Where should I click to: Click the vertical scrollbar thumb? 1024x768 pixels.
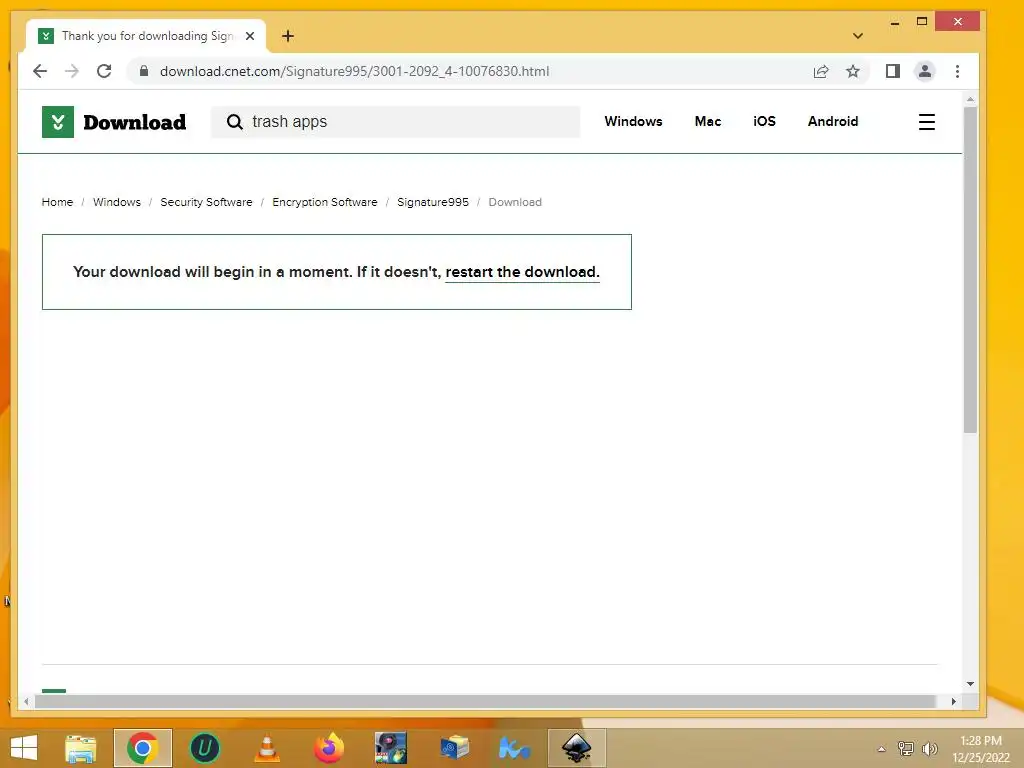(970, 270)
